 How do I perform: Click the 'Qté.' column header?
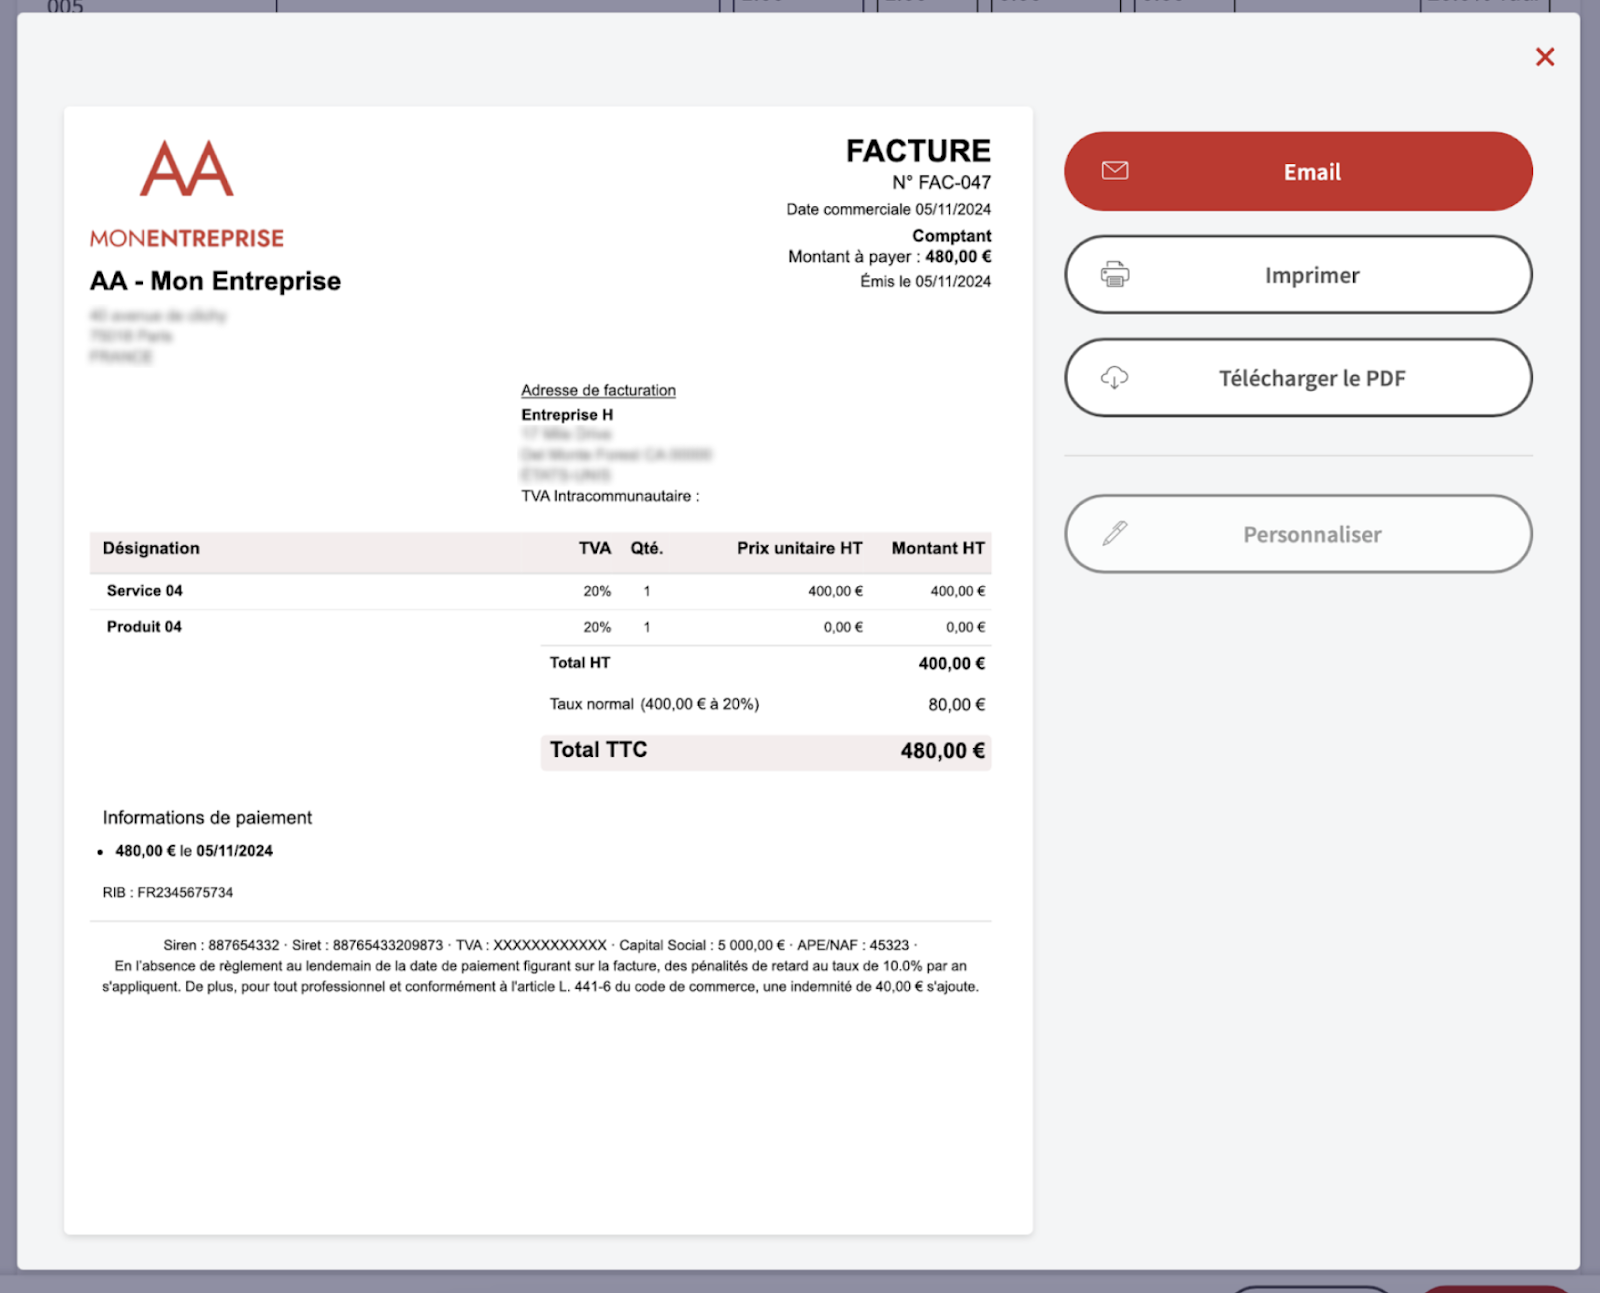(x=646, y=548)
